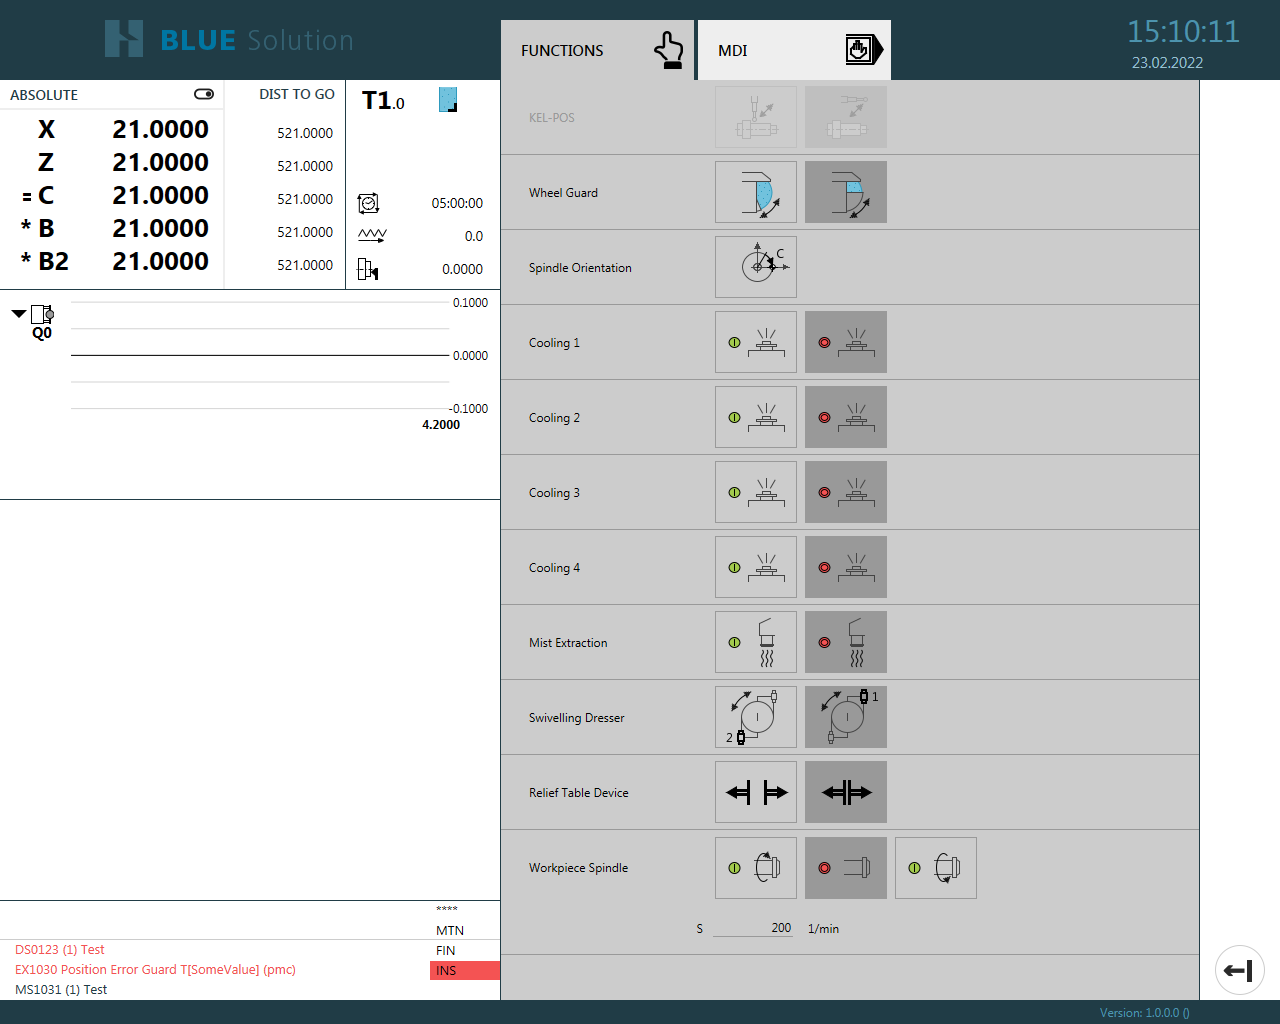Click the oscillation wave icon
1280x1024 pixels.
coord(372,236)
